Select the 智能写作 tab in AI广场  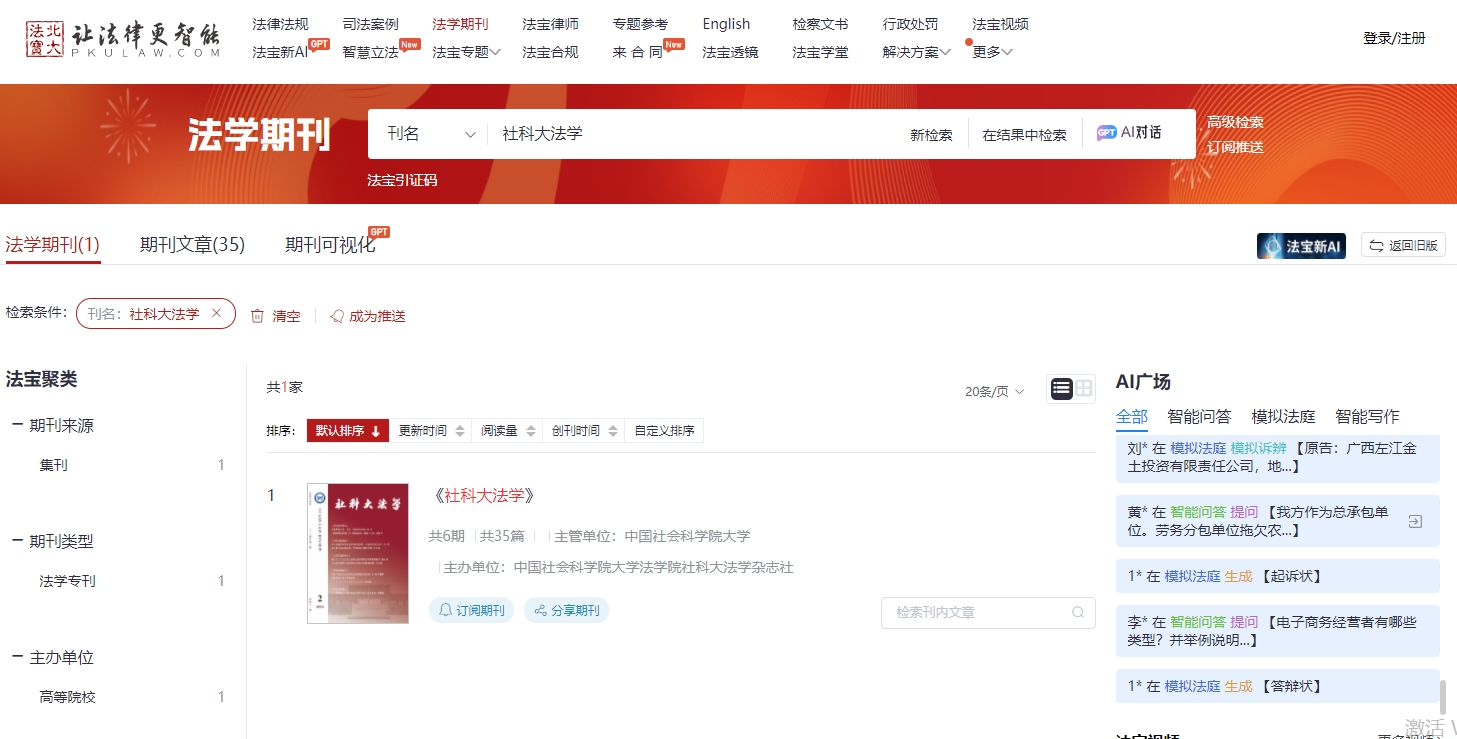tap(1367, 417)
